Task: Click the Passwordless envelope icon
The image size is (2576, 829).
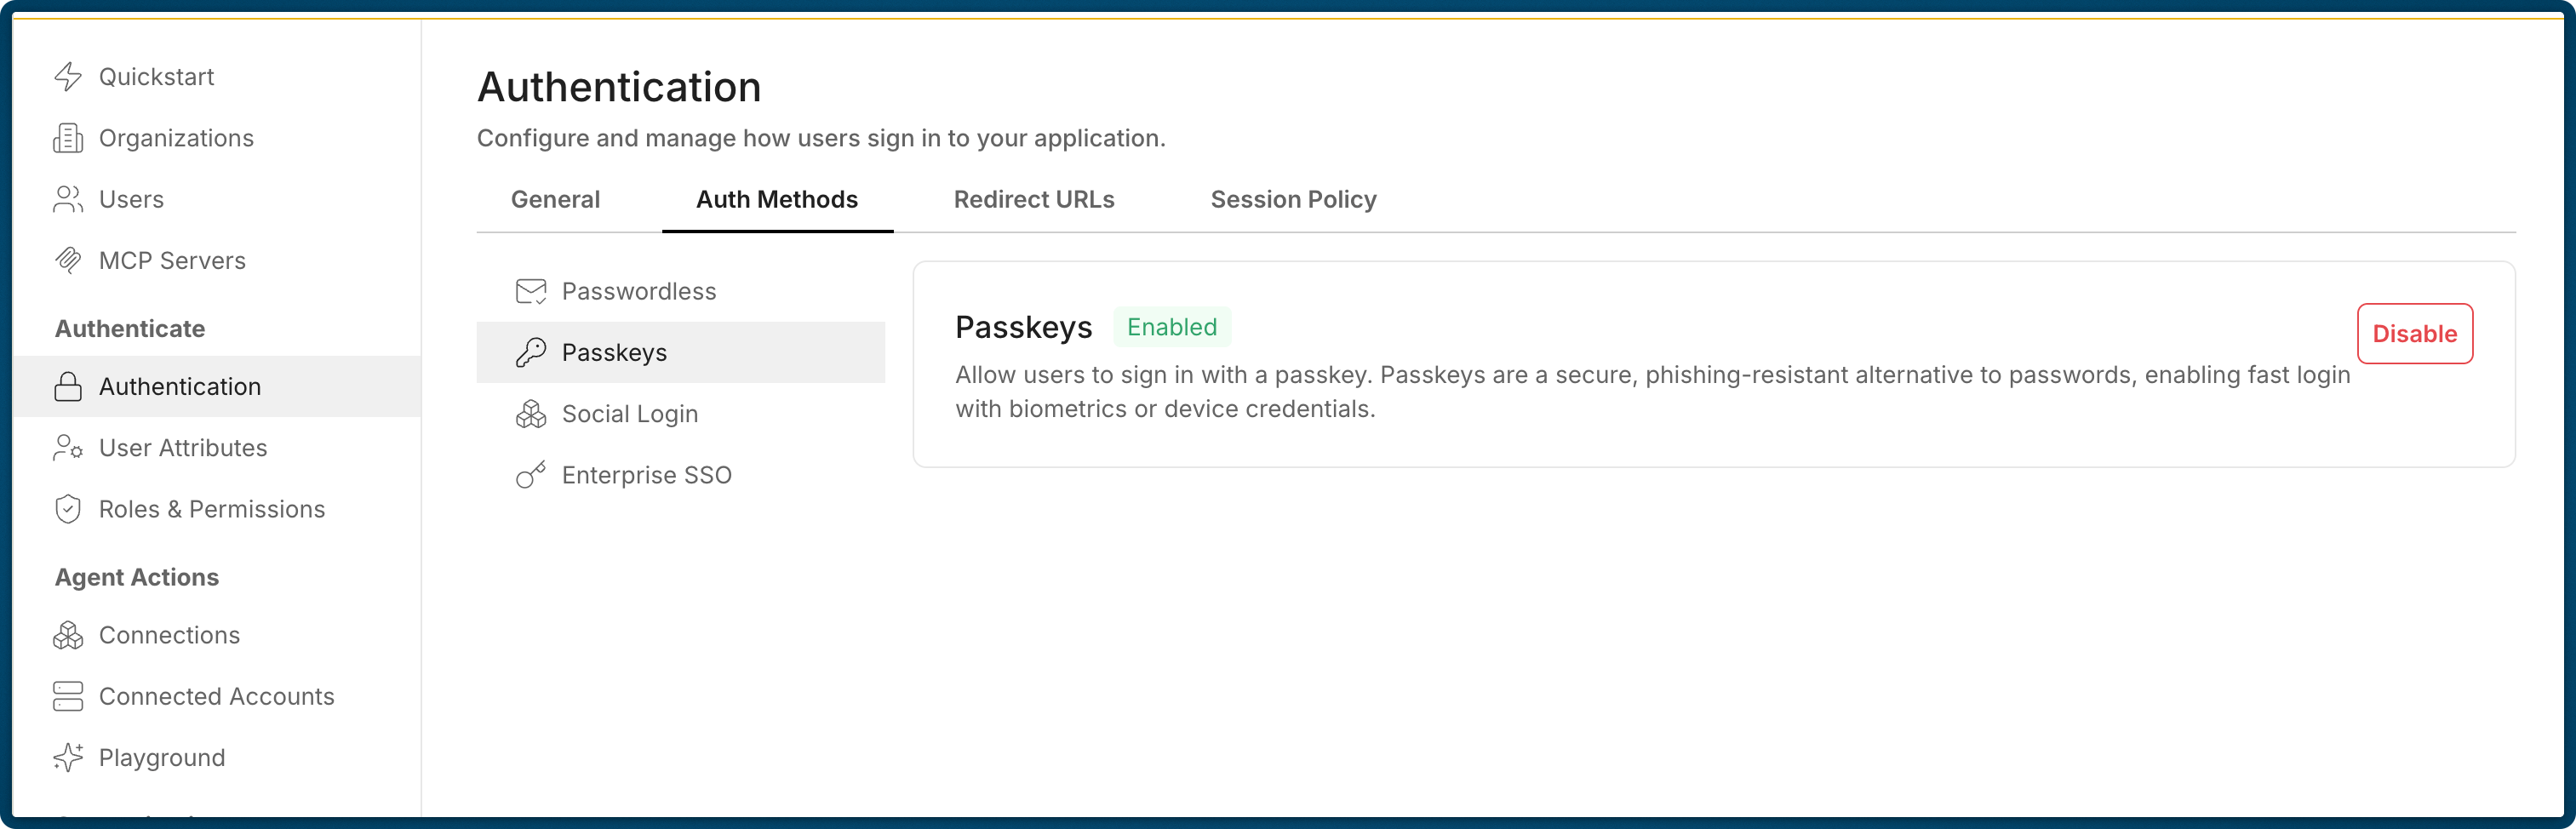Action: (531, 290)
